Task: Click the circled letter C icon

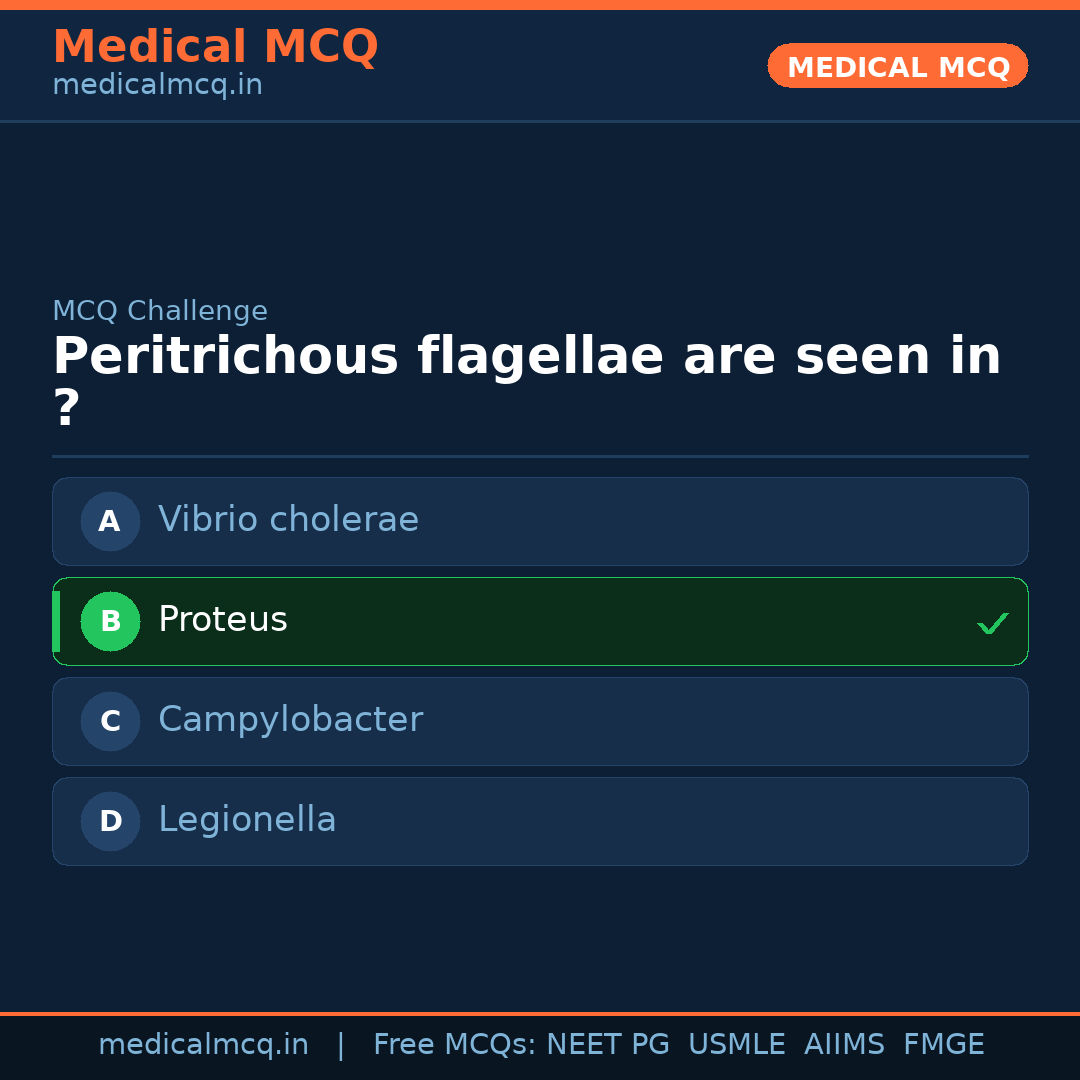Action: [x=110, y=721]
